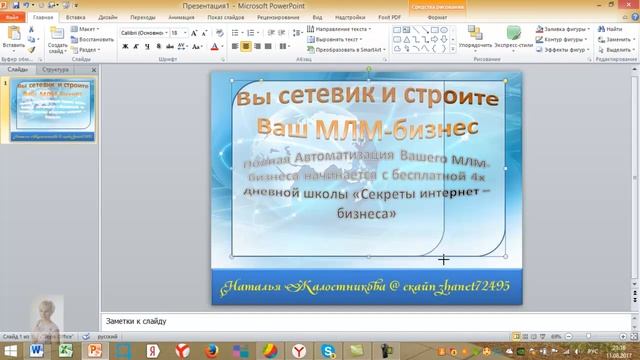Align text left in paragraph group

(x=235, y=47)
